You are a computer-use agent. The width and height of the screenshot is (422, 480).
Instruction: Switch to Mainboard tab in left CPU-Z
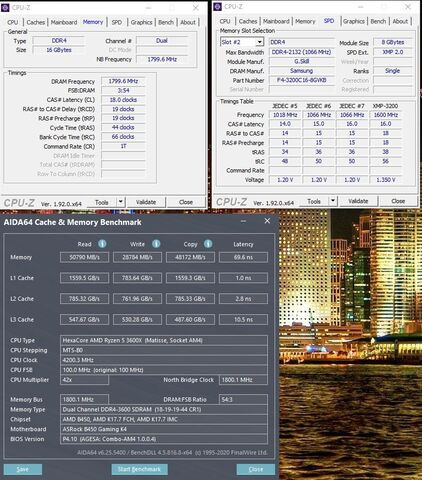tap(64, 22)
